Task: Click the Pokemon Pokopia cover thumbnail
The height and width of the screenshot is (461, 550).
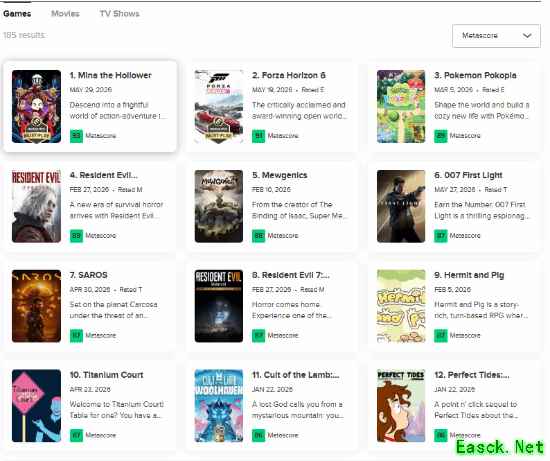Action: click(401, 106)
